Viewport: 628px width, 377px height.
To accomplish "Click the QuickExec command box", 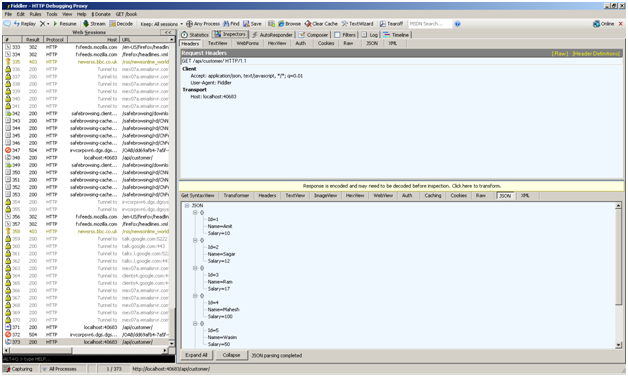I will 89,359.
